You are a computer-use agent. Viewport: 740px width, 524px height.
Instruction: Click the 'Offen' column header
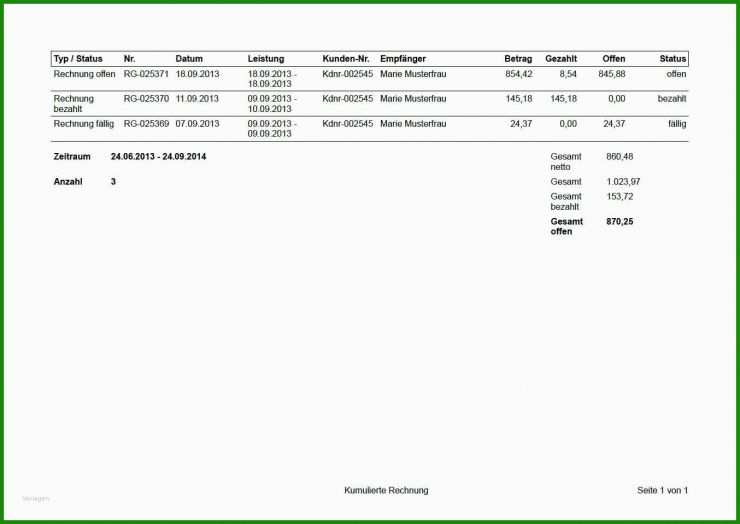(614, 59)
